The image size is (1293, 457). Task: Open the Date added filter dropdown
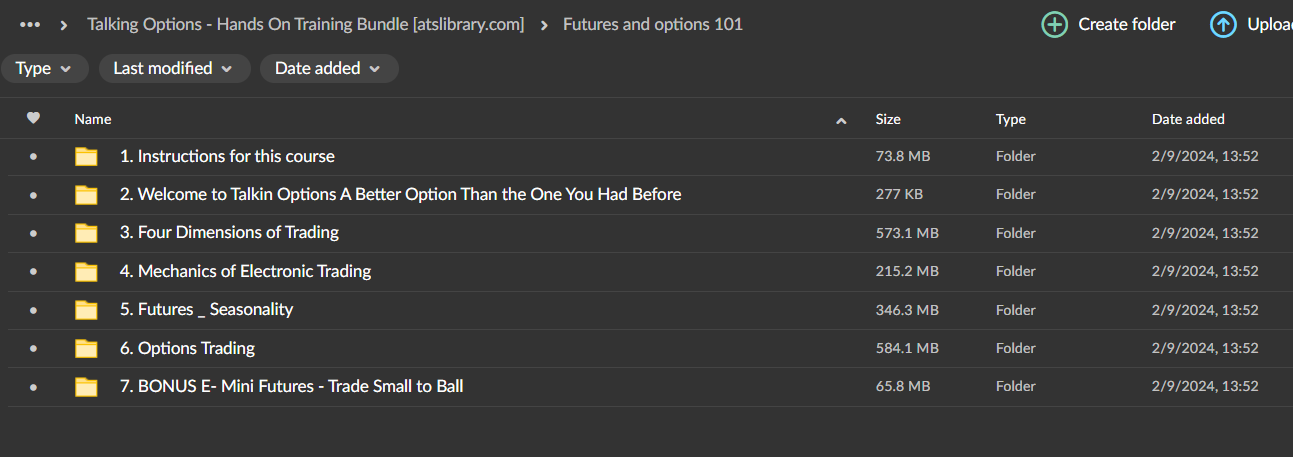point(328,69)
